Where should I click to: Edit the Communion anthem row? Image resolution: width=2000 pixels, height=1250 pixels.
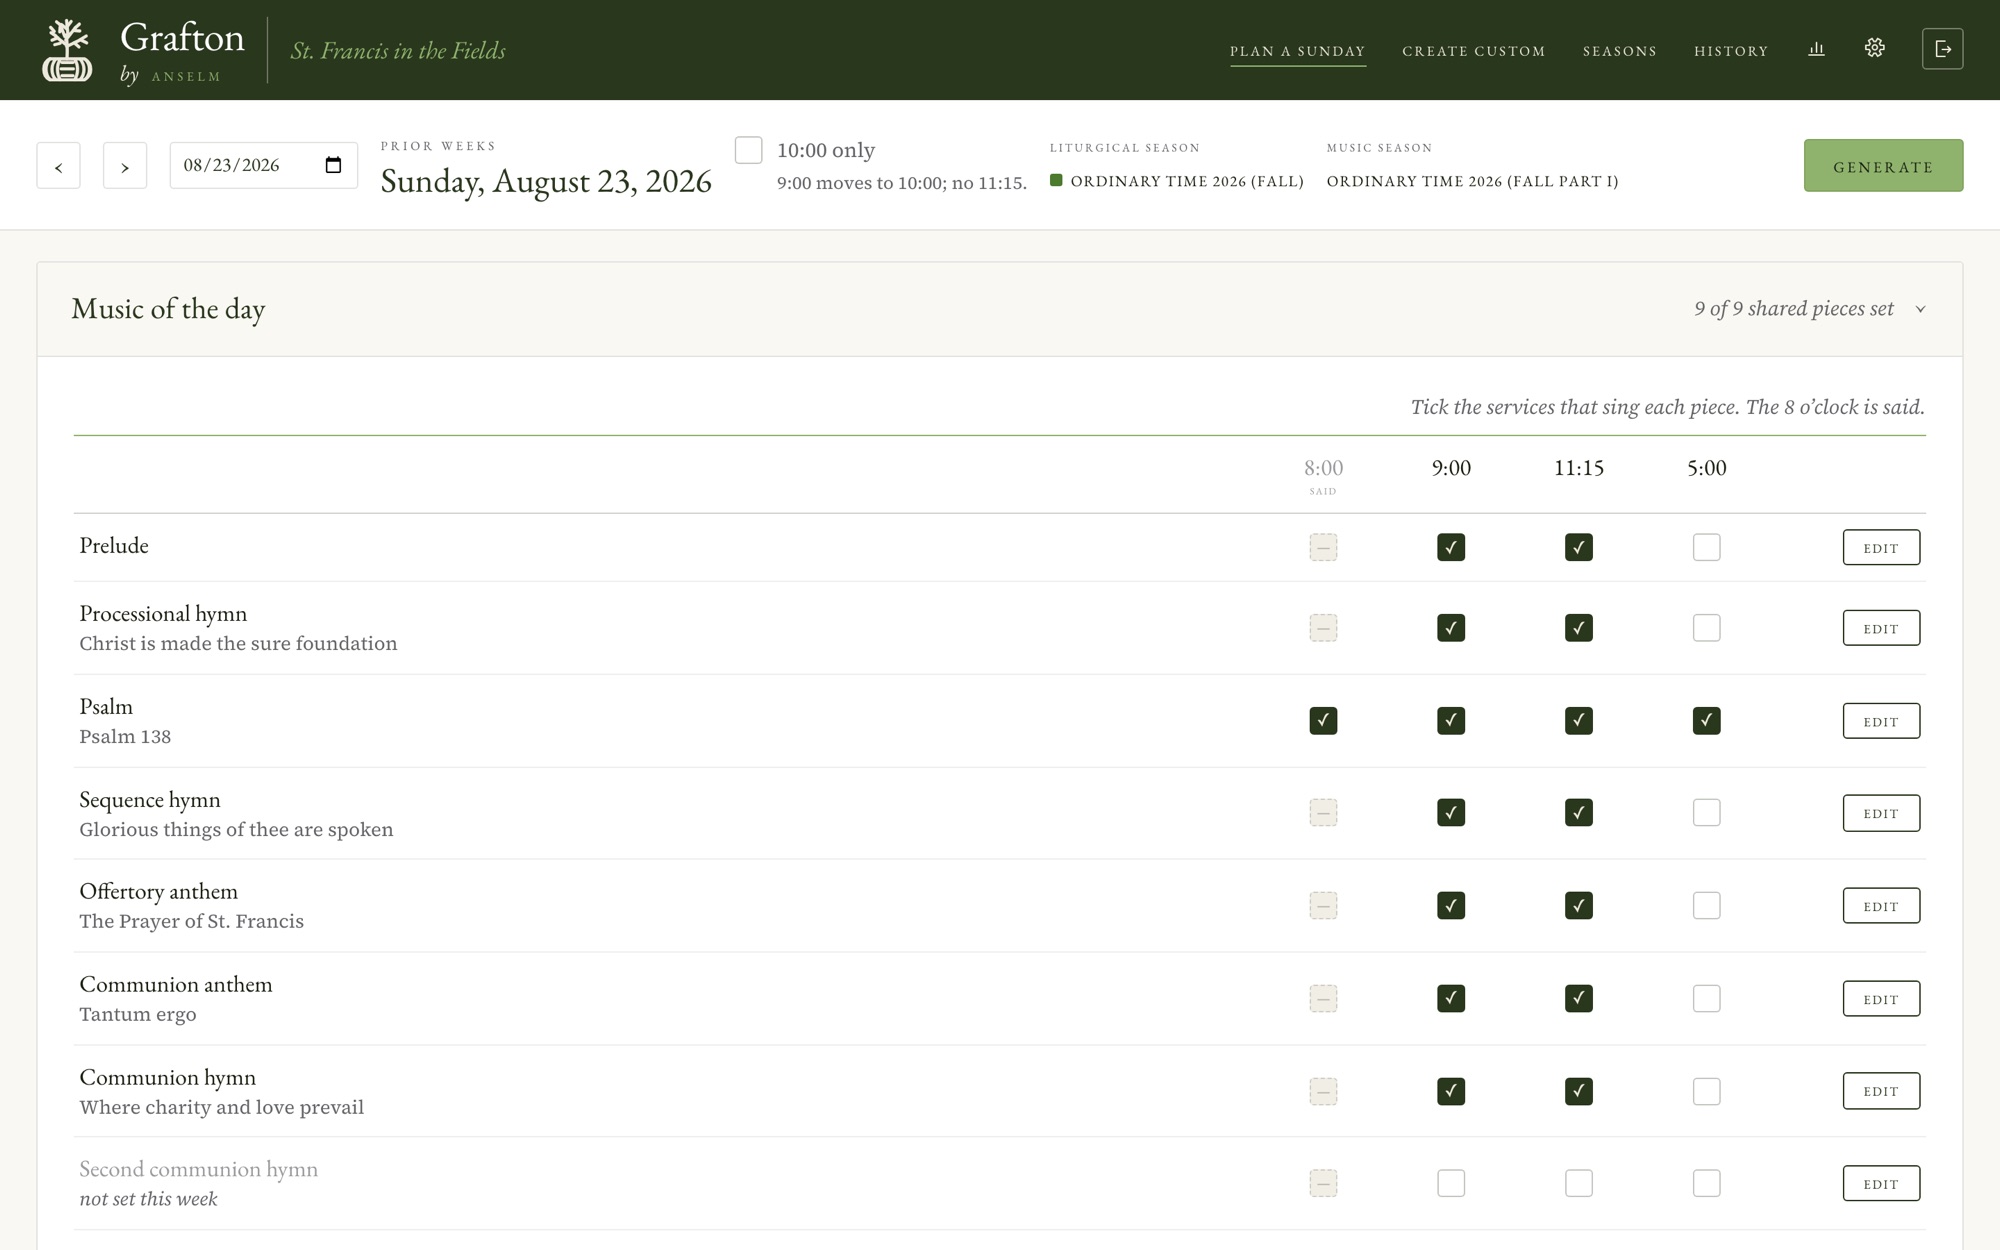pos(1881,999)
